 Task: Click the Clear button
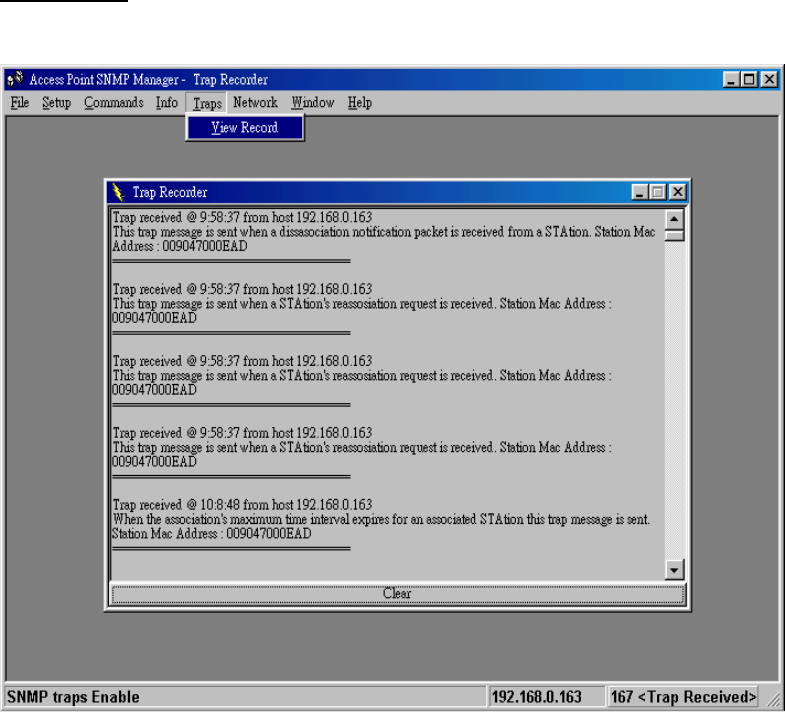[x=398, y=594]
